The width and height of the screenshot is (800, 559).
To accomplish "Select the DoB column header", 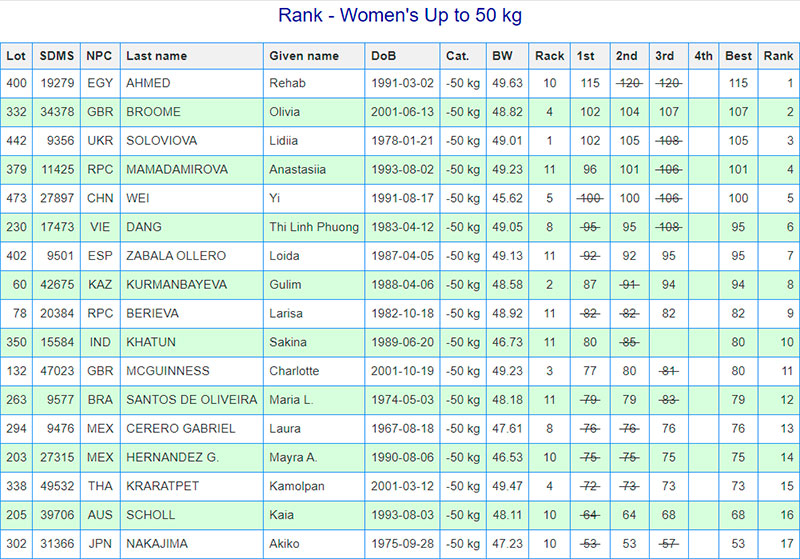I will pos(382,56).
